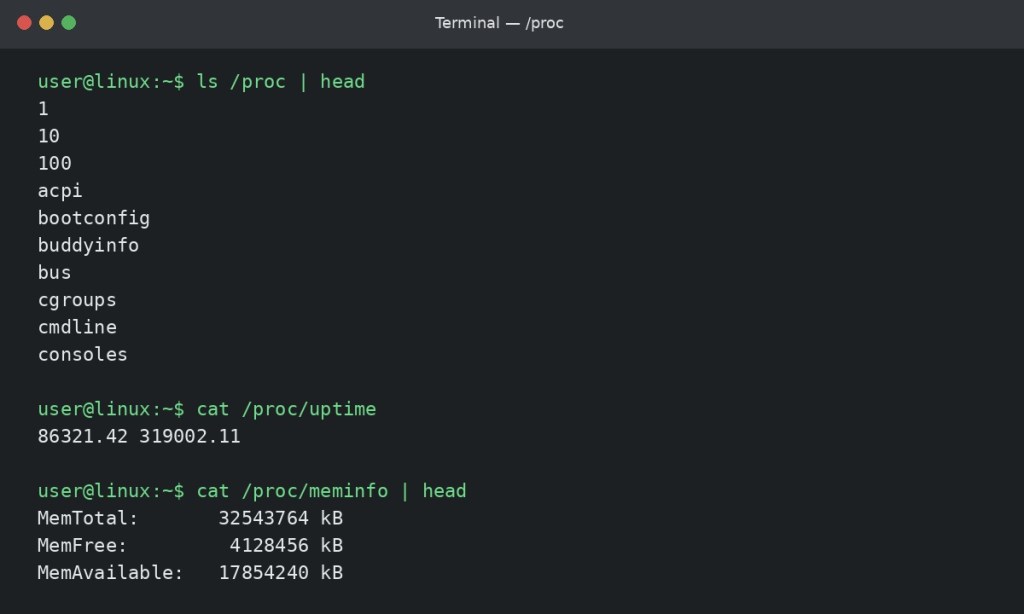
Task: Click the uptime value 86321.42
Action: coord(83,436)
